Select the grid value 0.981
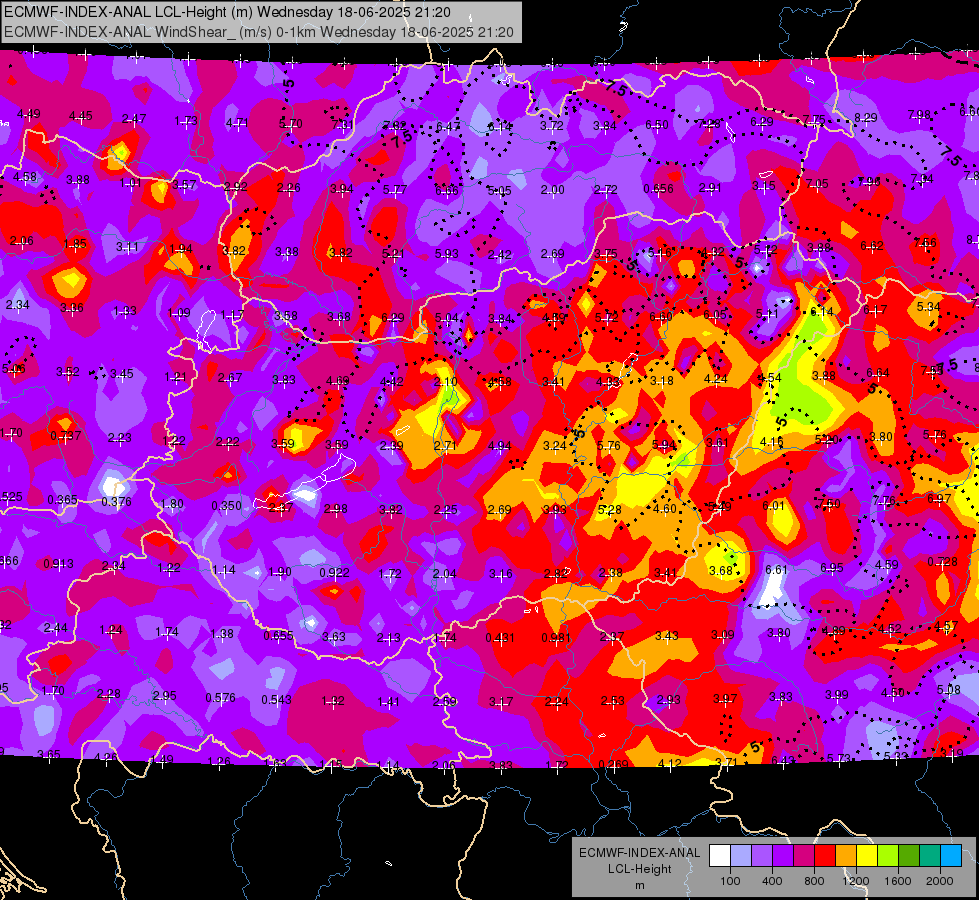This screenshot has width=979, height=900. (x=556, y=637)
